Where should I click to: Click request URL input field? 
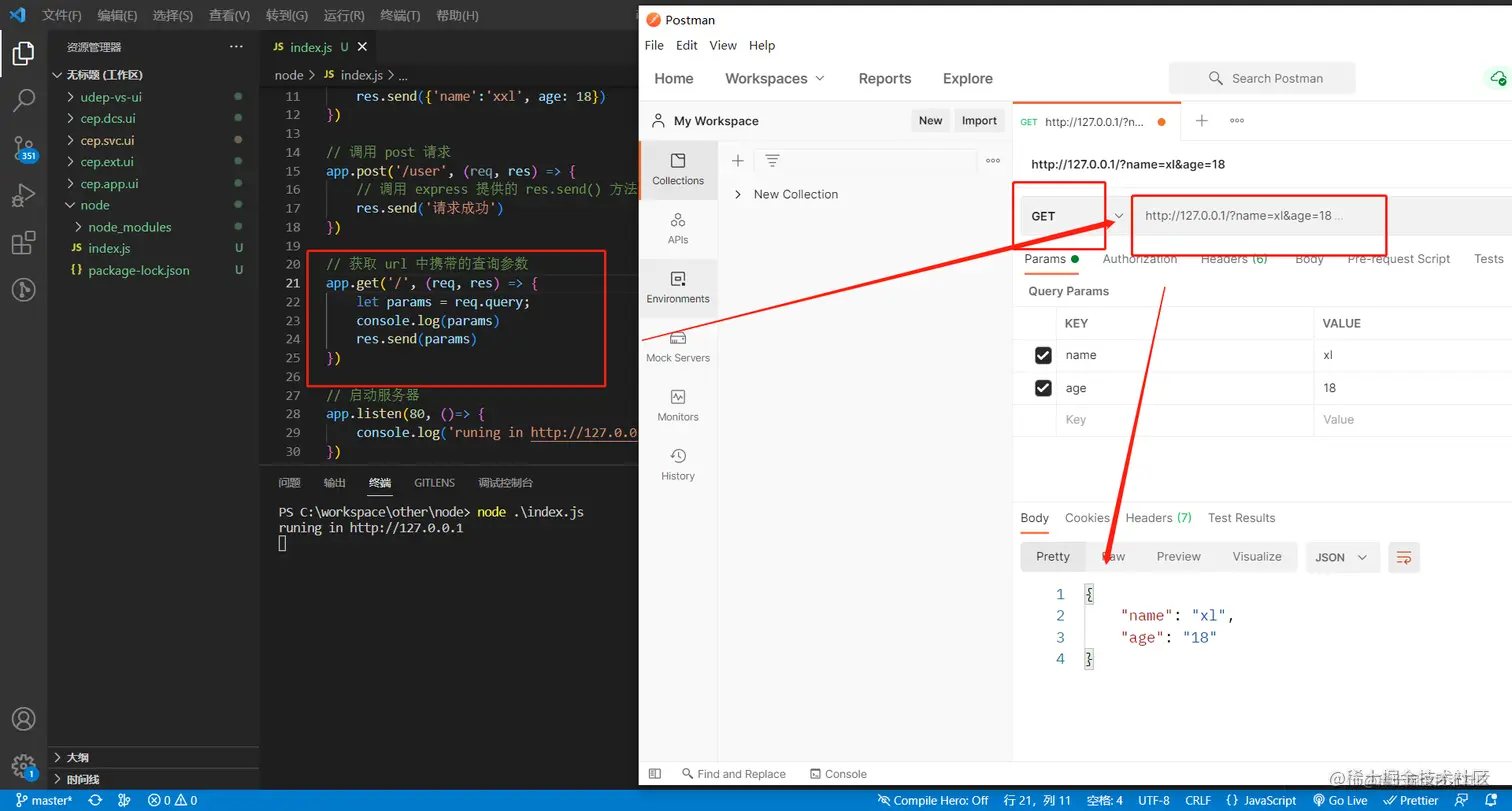pos(1320,216)
